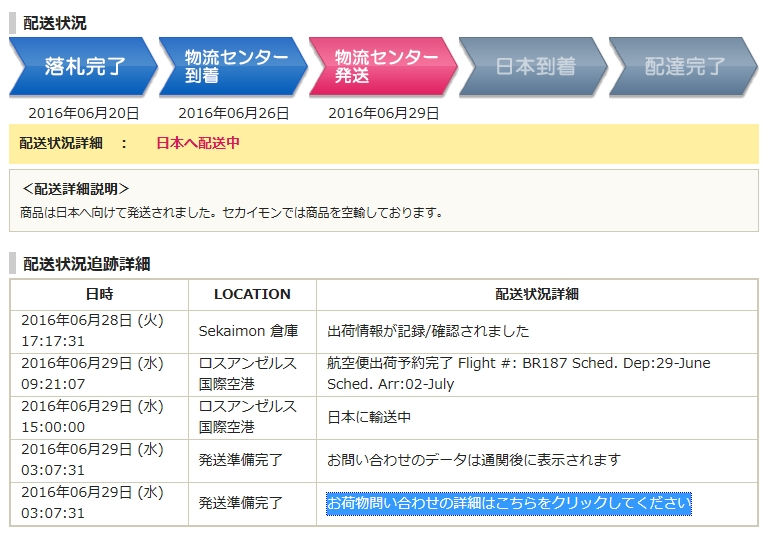Open the お荷物問い合わせの詳細はこちら link
This screenshot has height=545, width=771.
(x=508, y=503)
